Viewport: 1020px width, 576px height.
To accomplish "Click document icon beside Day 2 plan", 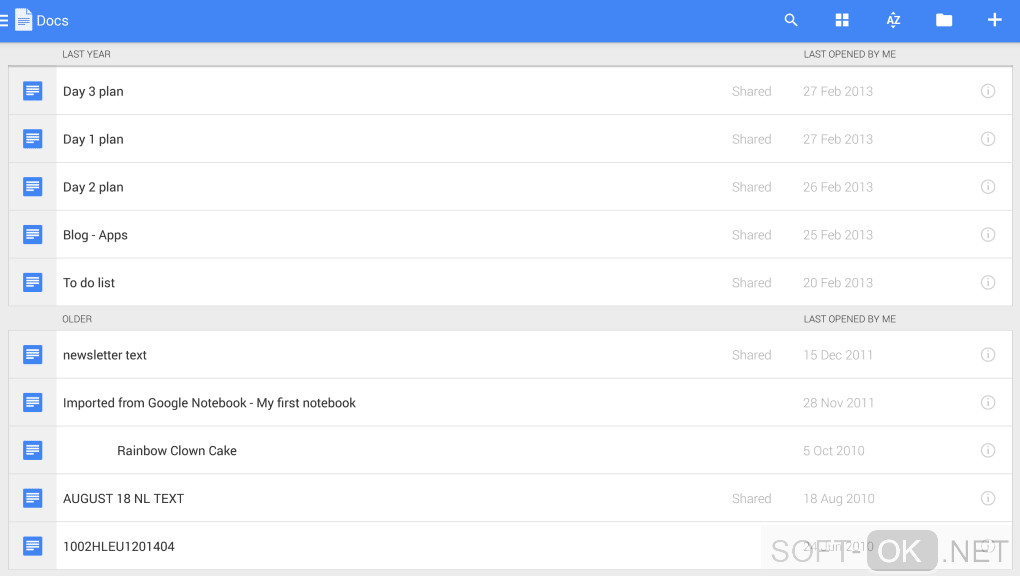I will [x=33, y=187].
